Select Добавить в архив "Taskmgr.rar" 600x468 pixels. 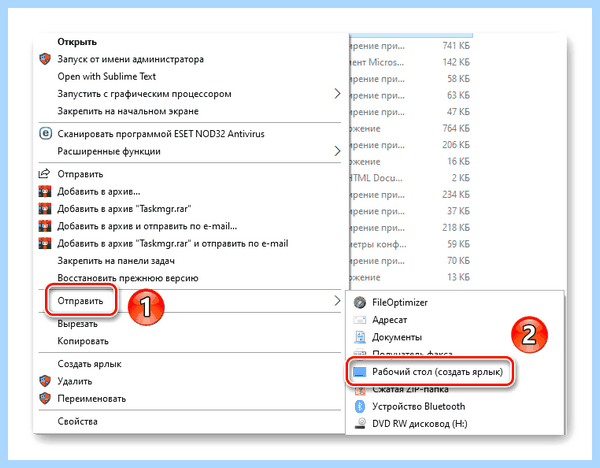click(124, 209)
